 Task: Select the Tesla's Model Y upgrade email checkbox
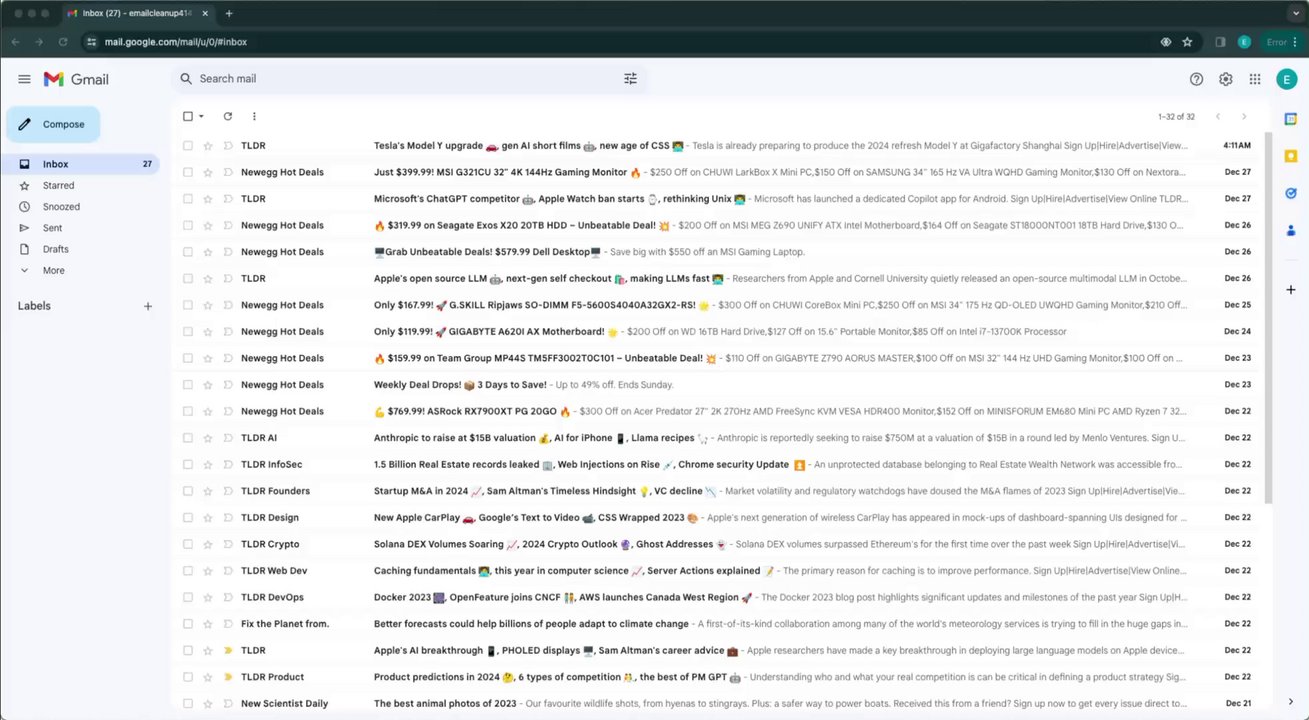point(187,146)
